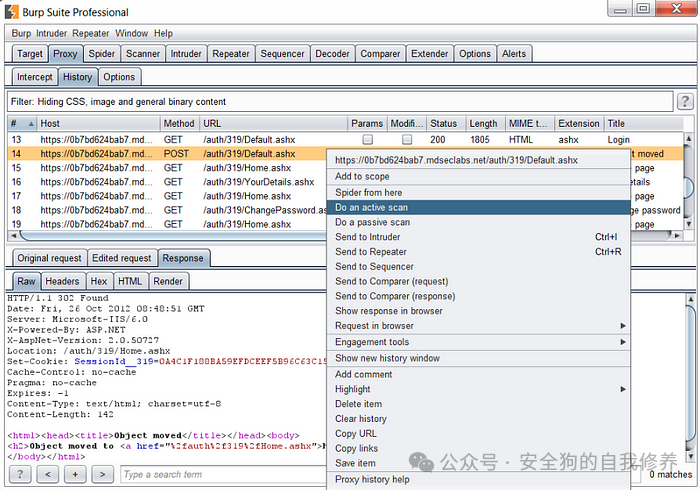The width and height of the screenshot is (700, 490).
Task: Choose Add comment in context menu
Action: click(478, 374)
